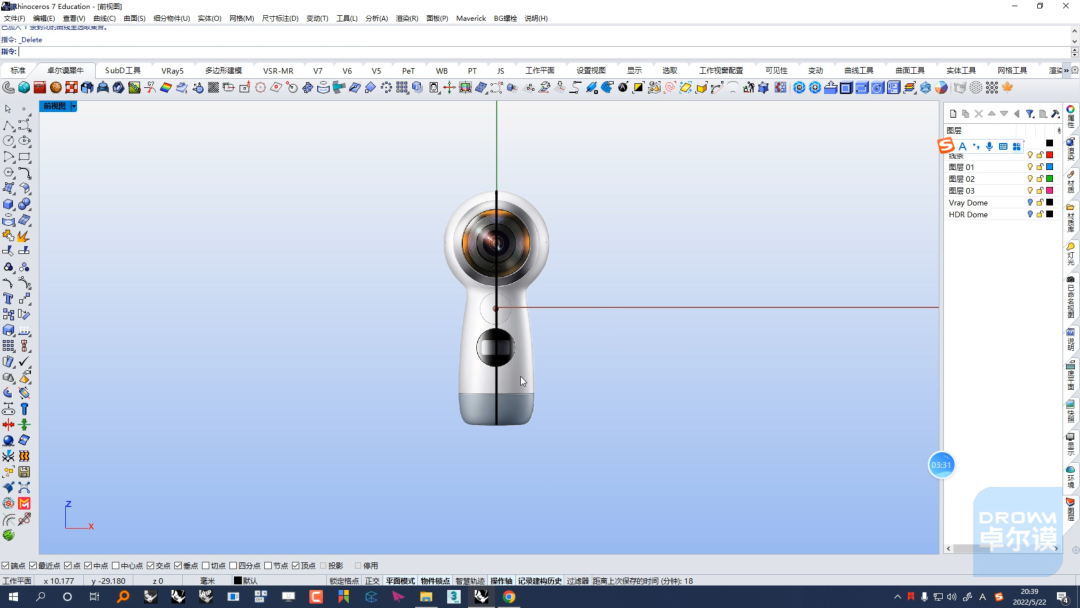1080x608 pixels.
Task: Open the 曲面(S) menu
Action: point(134,19)
